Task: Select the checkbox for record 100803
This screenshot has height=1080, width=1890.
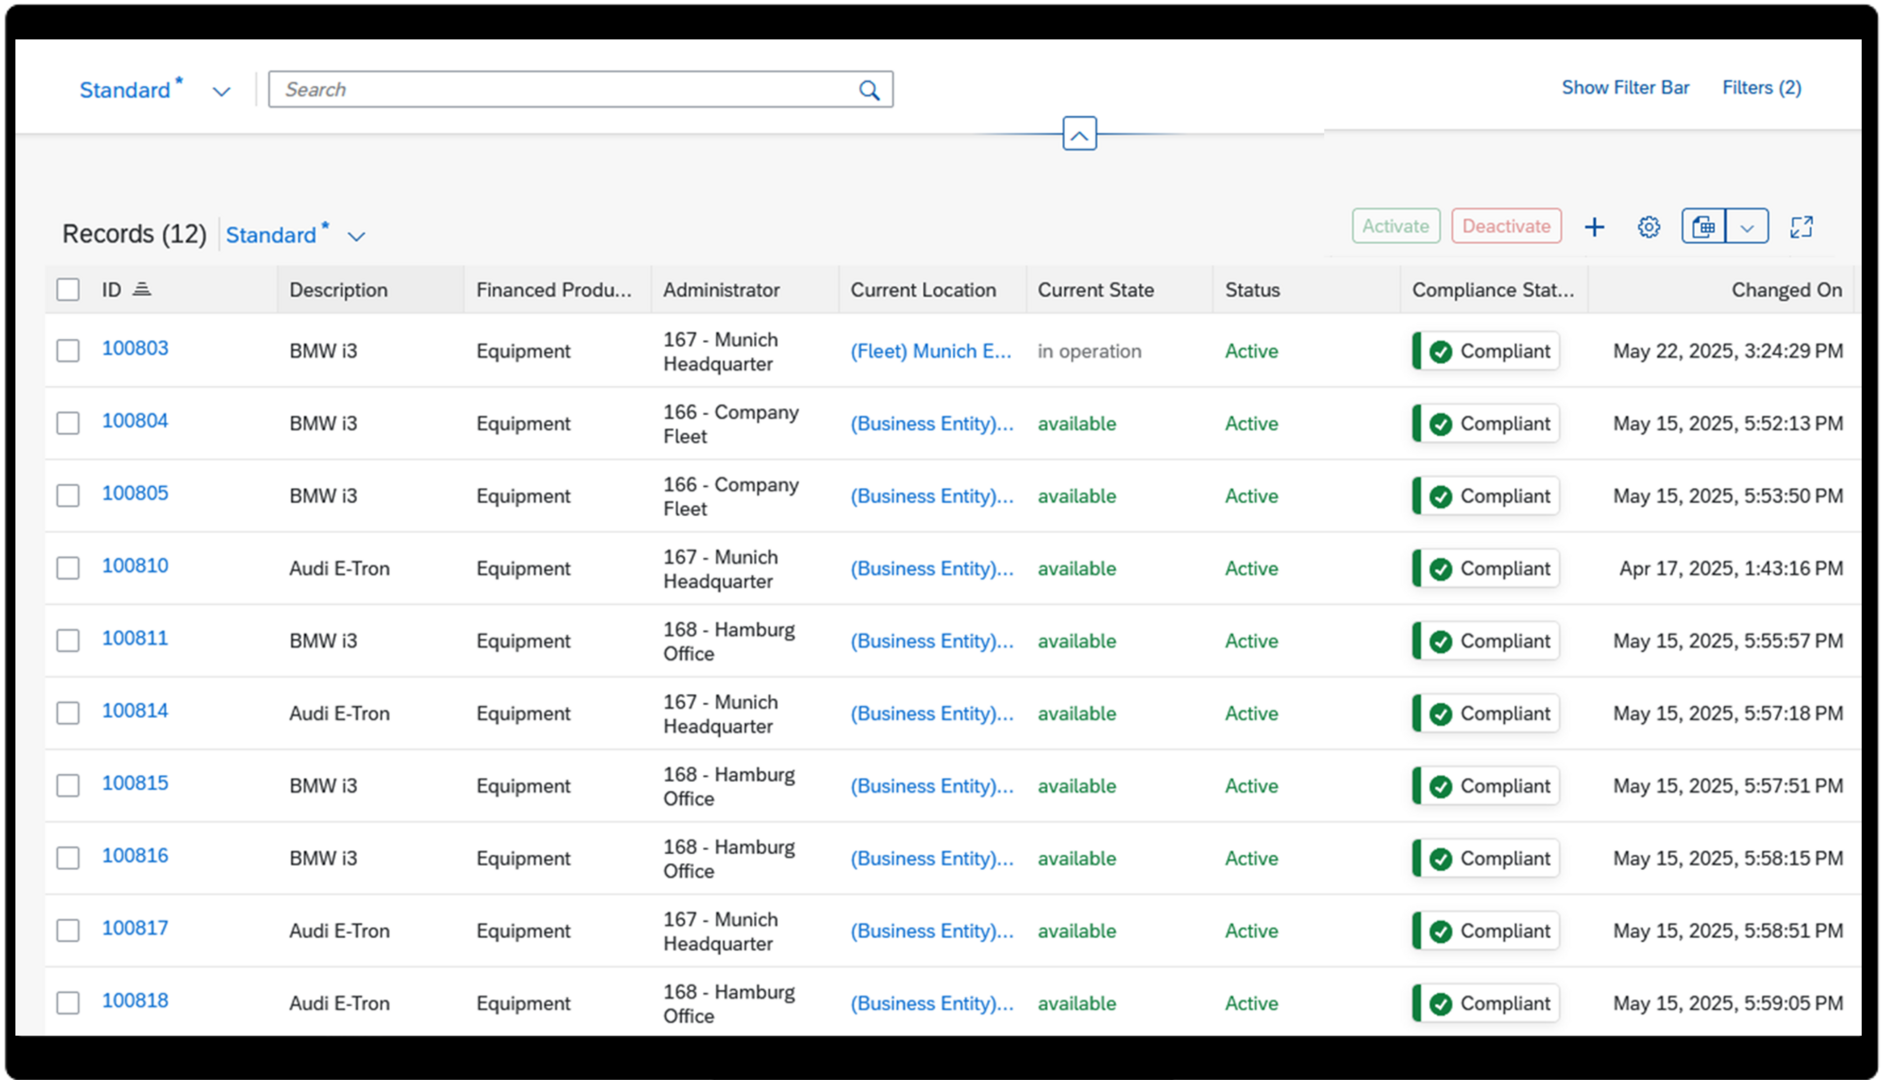Action: tap(68, 351)
